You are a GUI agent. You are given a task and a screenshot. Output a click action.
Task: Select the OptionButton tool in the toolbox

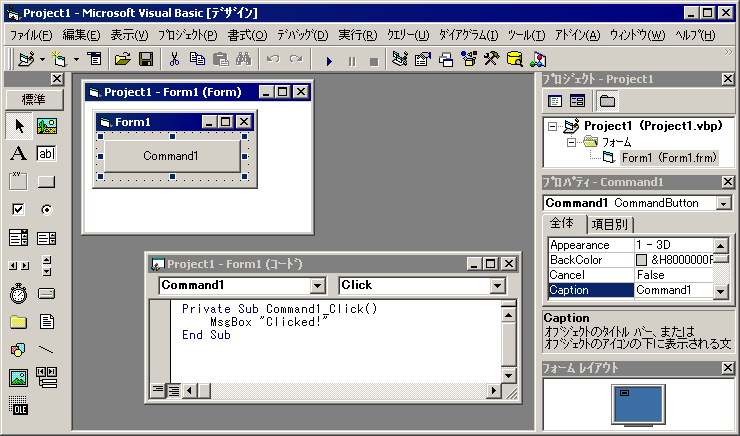[x=47, y=210]
